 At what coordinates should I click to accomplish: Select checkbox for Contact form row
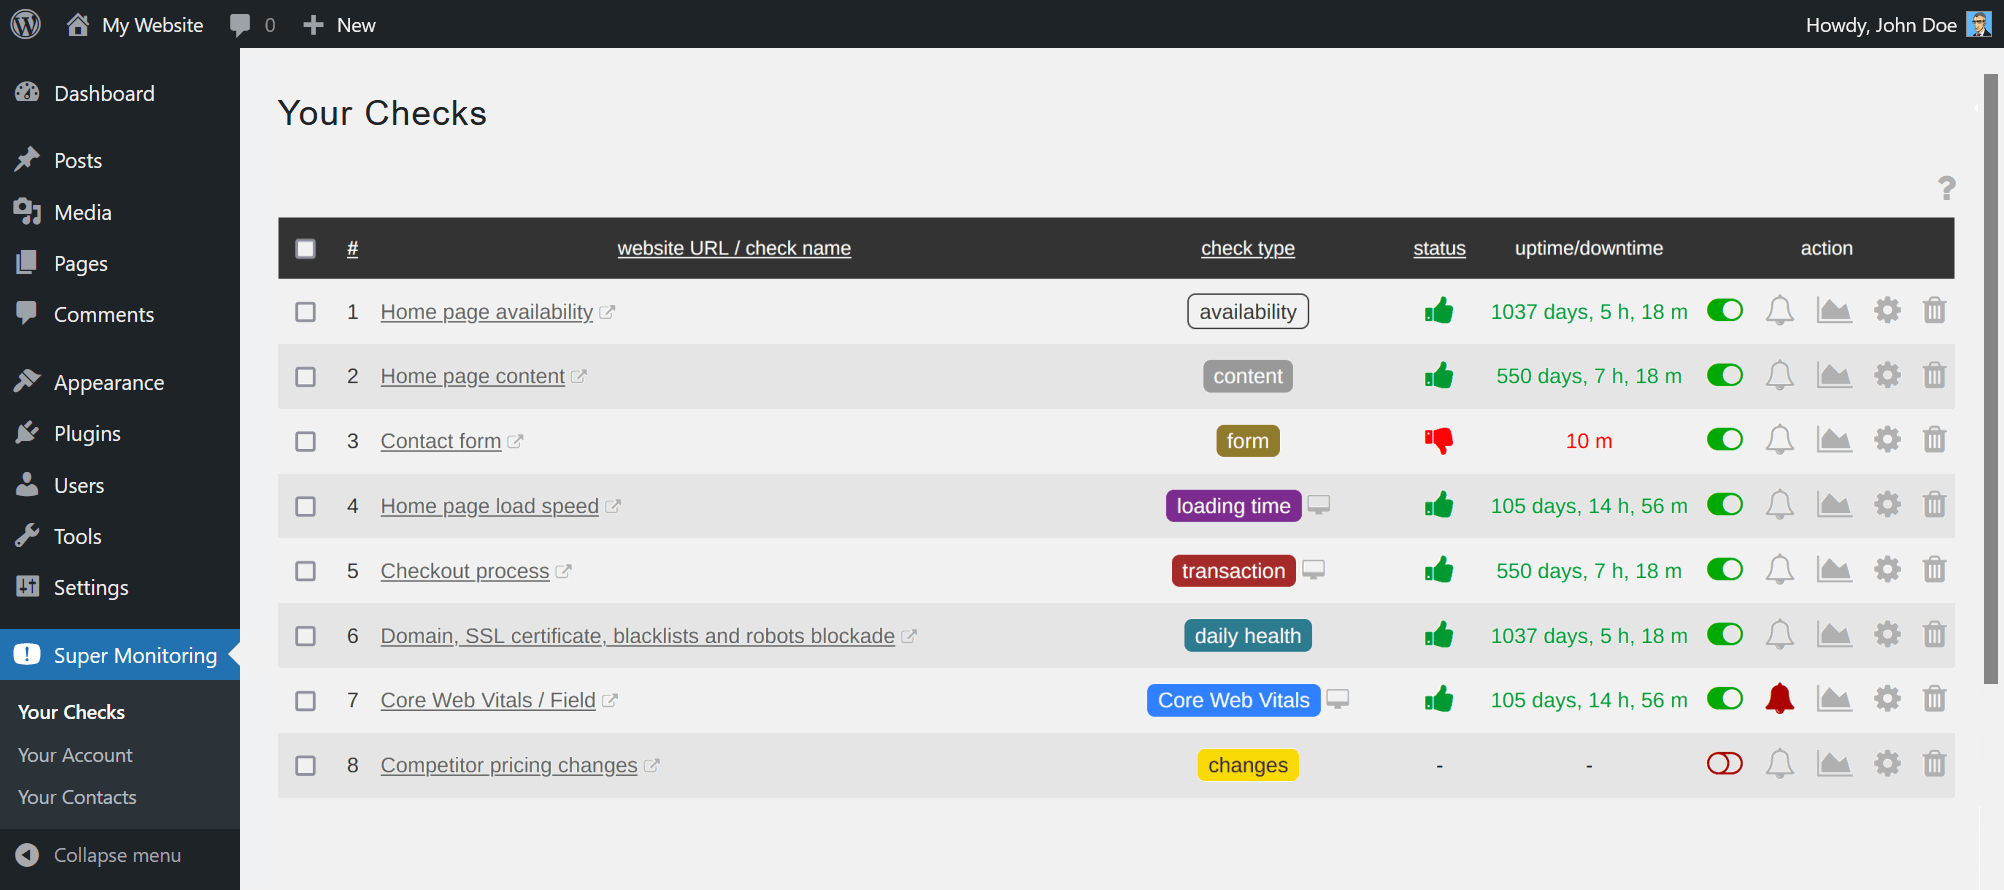306,441
